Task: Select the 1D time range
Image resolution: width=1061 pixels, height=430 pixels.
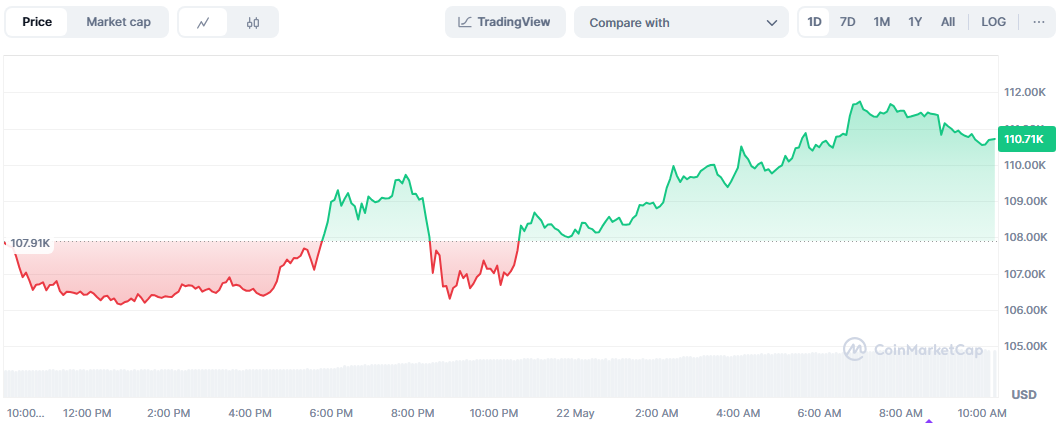Action: click(815, 22)
